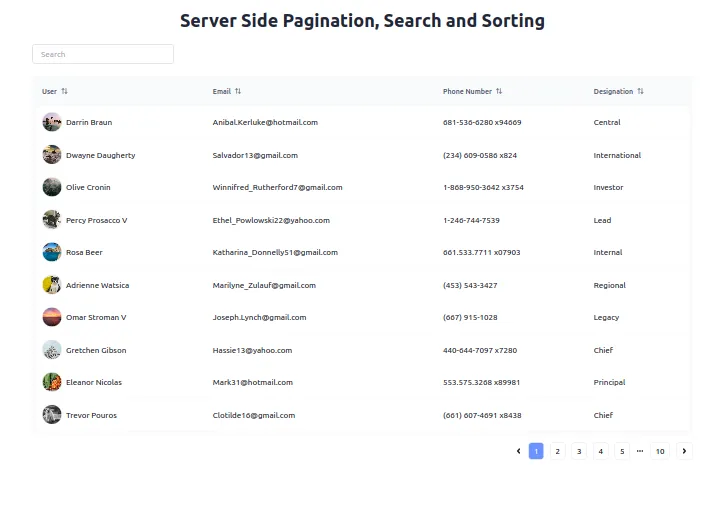The image size is (725, 506).
Task: Click phone 681-536-6280 x94669
Action: [482, 122]
